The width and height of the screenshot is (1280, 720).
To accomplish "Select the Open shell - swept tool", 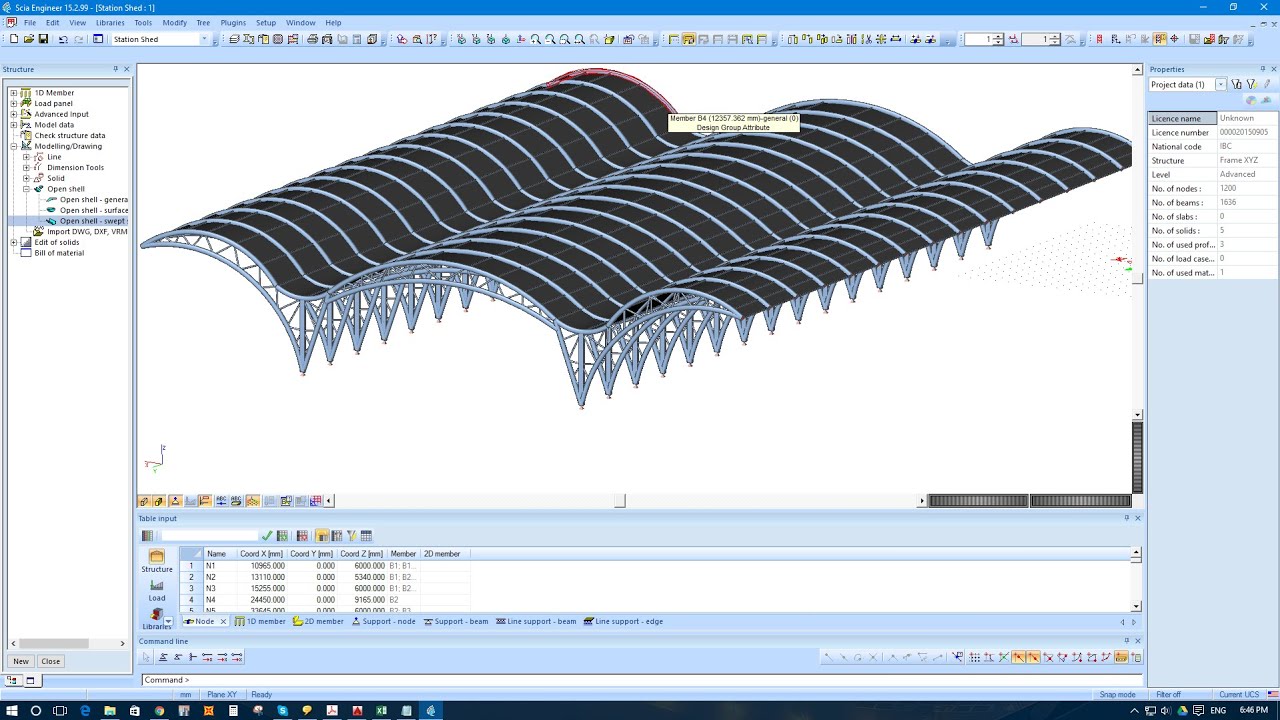I will 90,221.
